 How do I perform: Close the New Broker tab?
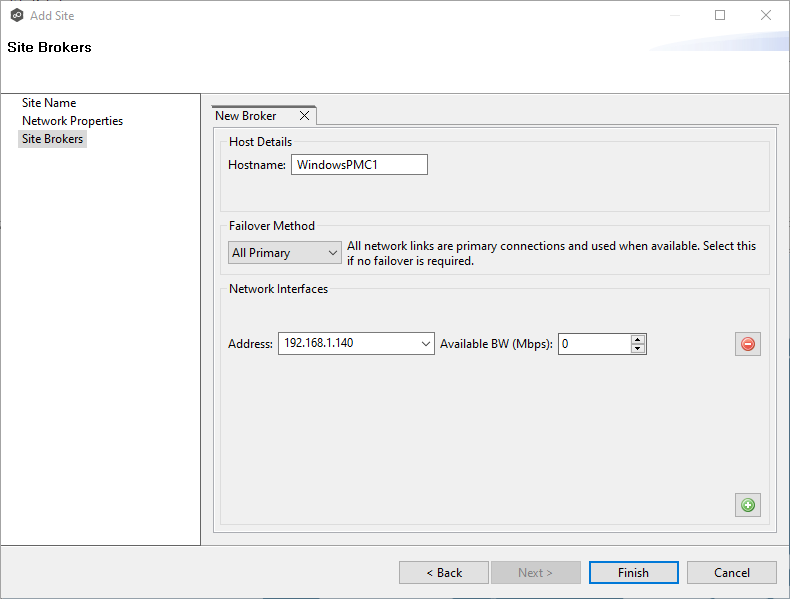(x=304, y=116)
